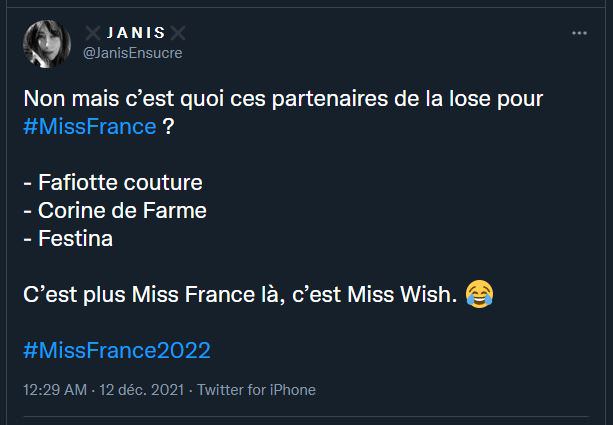This screenshot has height=425, width=613.
Task: Open the #MissFrance hashtag
Action: (89, 127)
